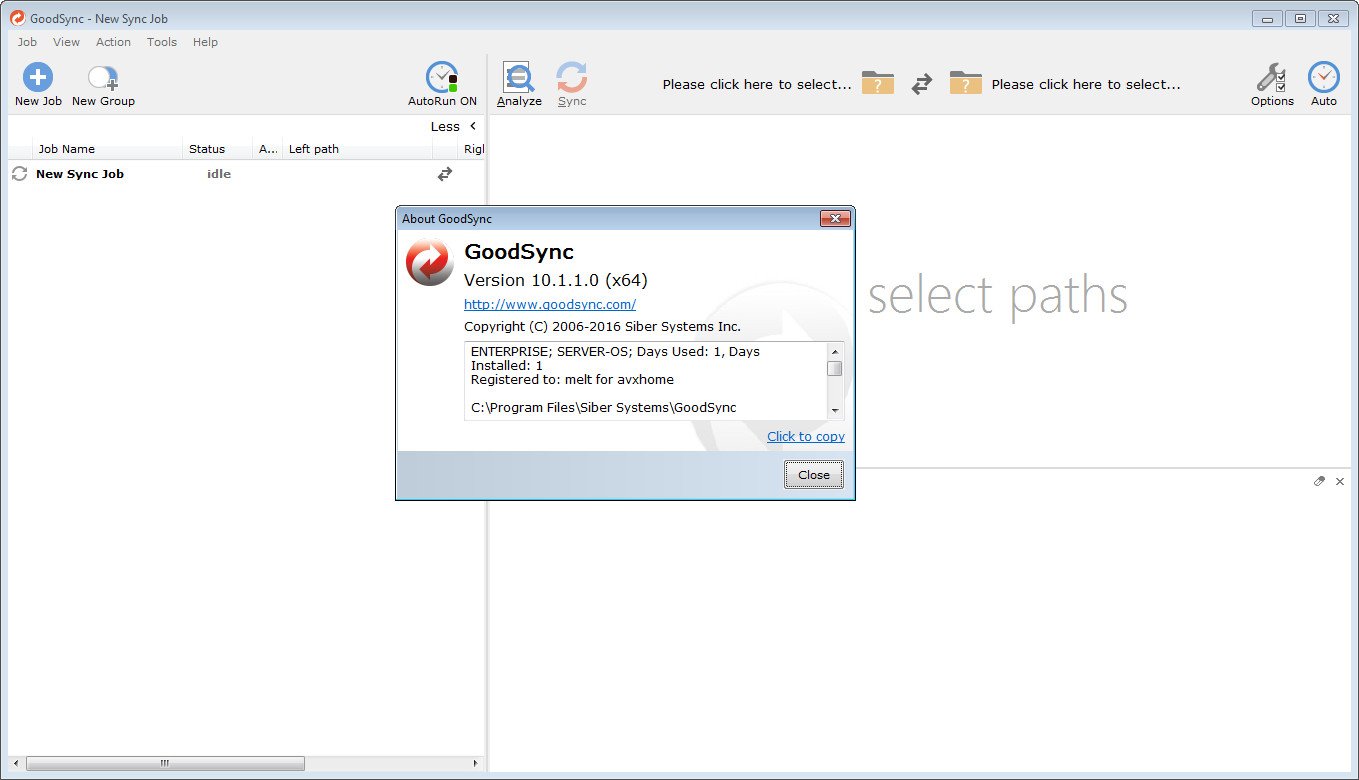Open the Tools menu

[x=161, y=42]
